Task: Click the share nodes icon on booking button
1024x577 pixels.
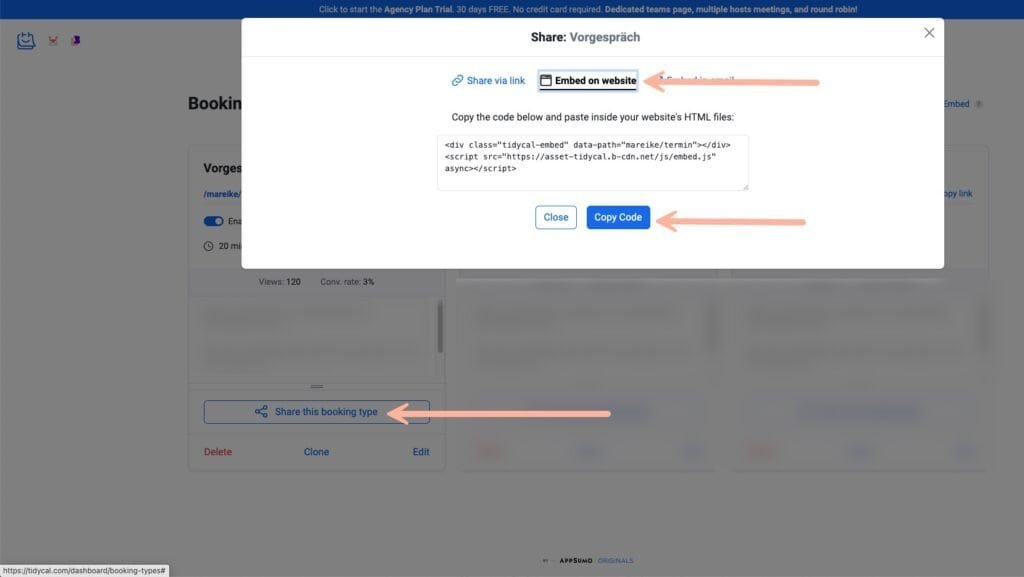Action: click(x=261, y=412)
